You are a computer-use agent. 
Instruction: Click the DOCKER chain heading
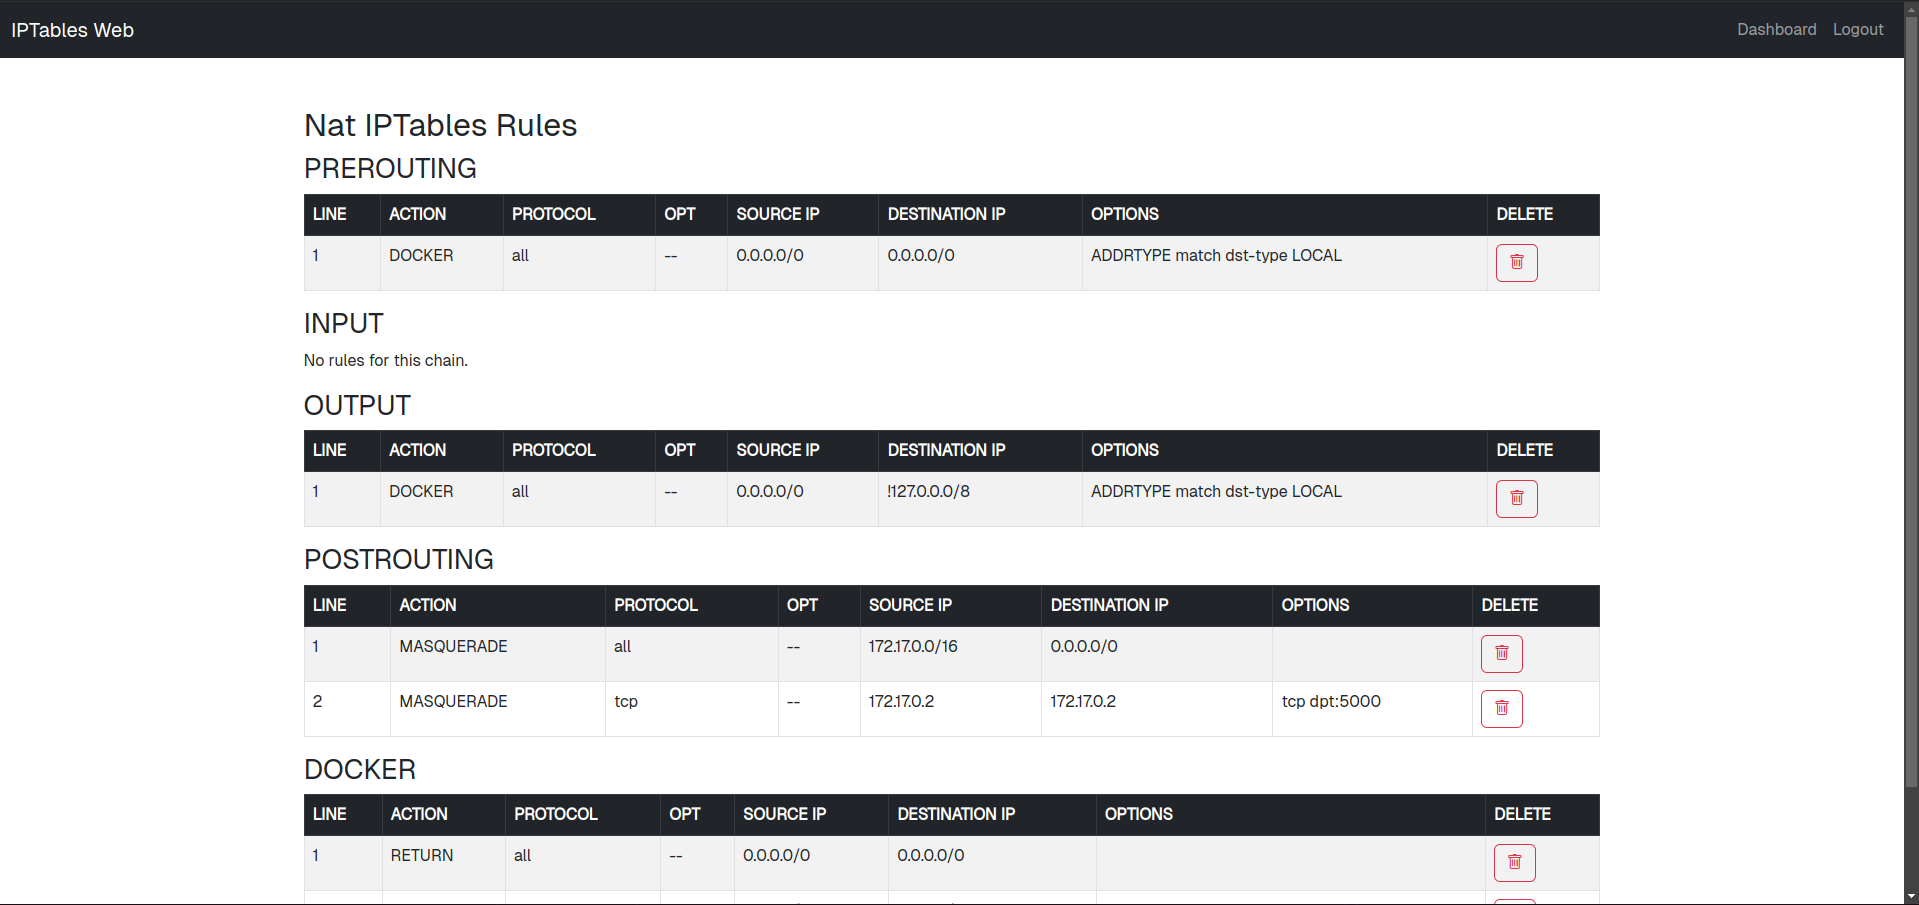click(x=359, y=769)
